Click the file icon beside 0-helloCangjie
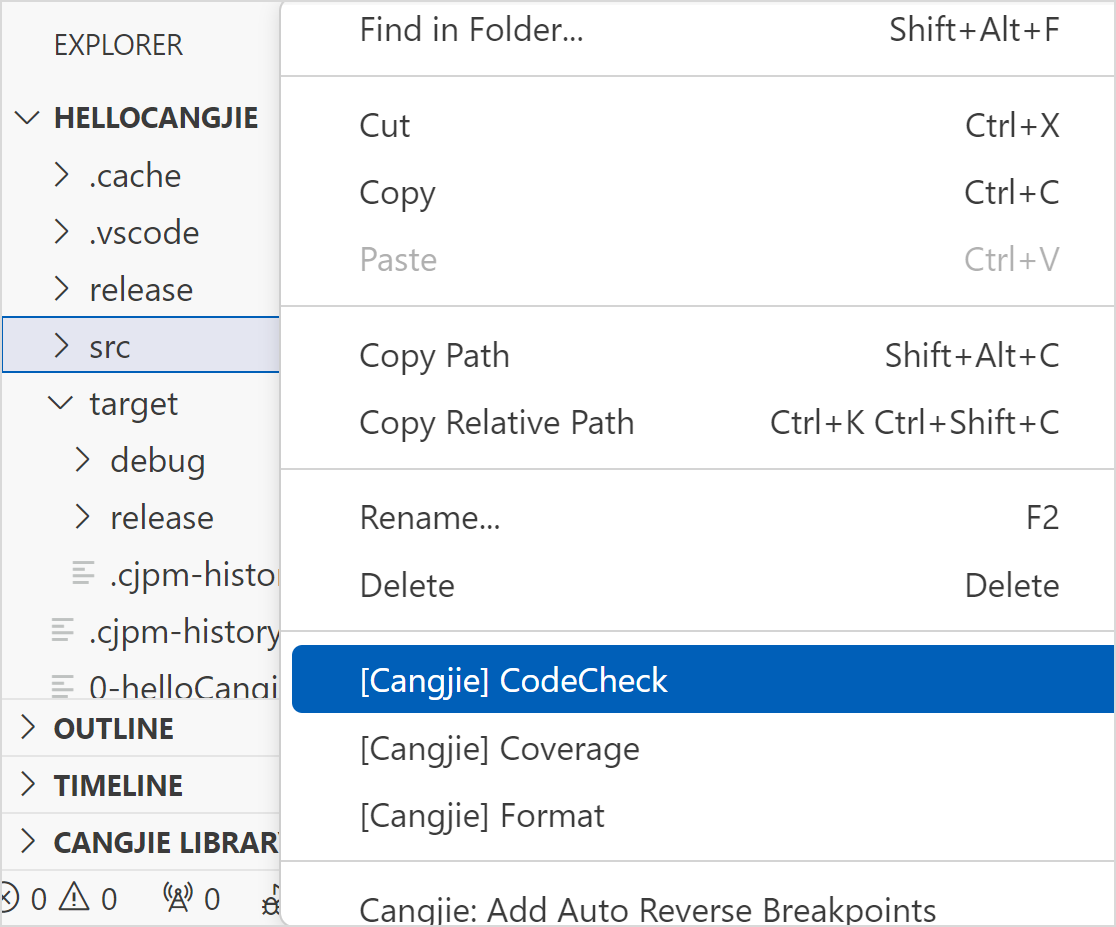Screen dimensions: 1116x927 tap(60, 688)
